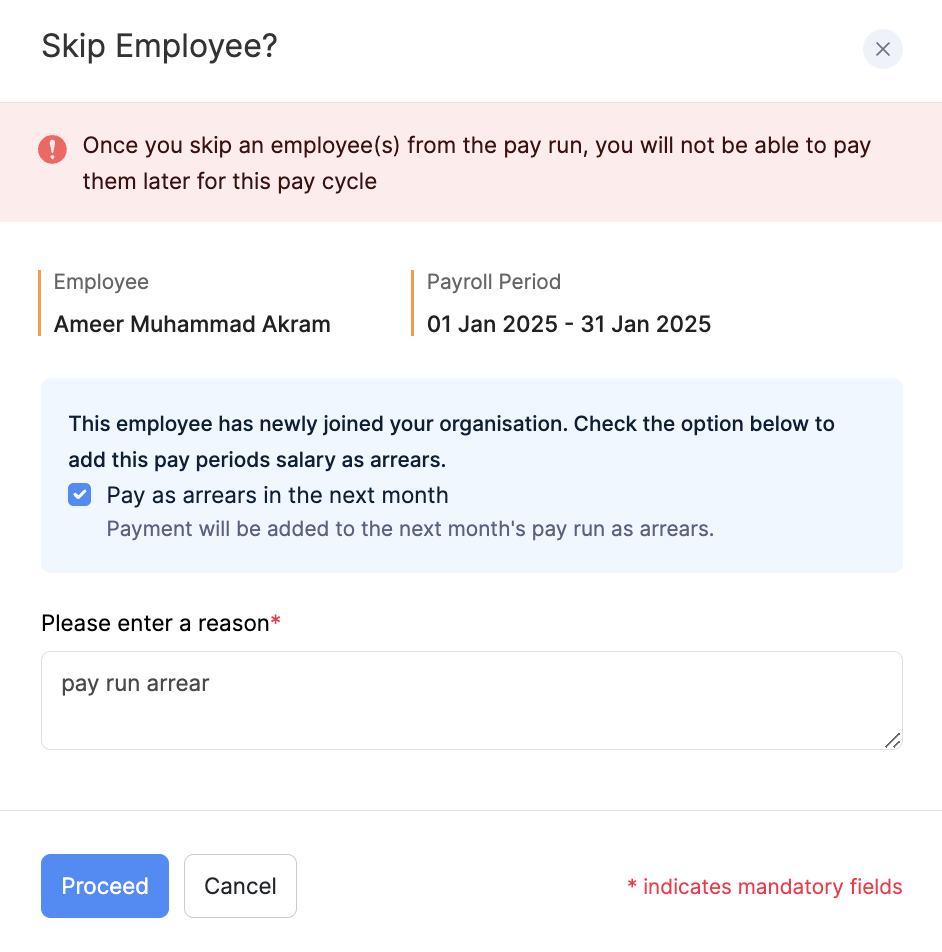Click the textarea resize grip handle
Viewport: 942px width, 952px height.
tap(893, 742)
